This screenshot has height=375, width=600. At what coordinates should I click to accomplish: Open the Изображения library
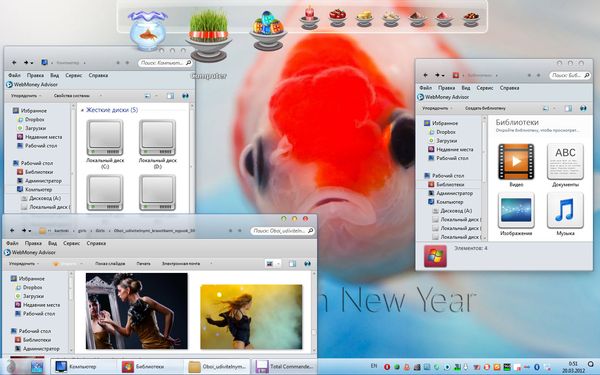pyautogui.click(x=516, y=214)
